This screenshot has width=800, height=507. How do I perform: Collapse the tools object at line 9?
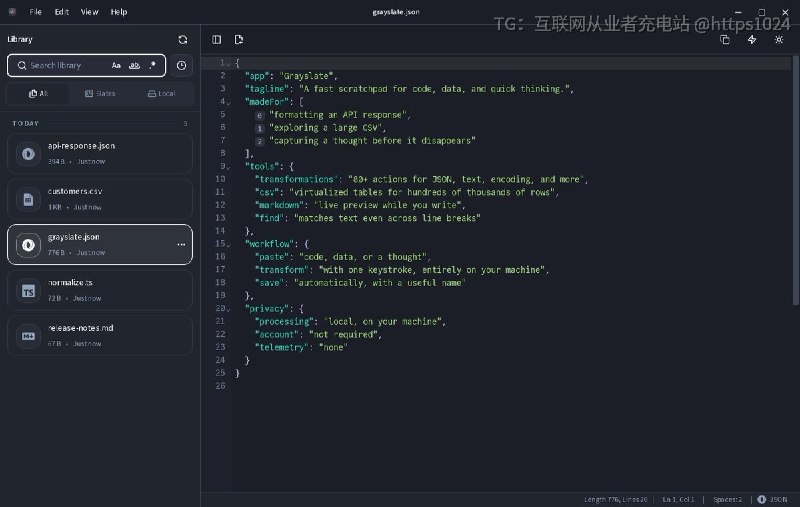pos(229,167)
